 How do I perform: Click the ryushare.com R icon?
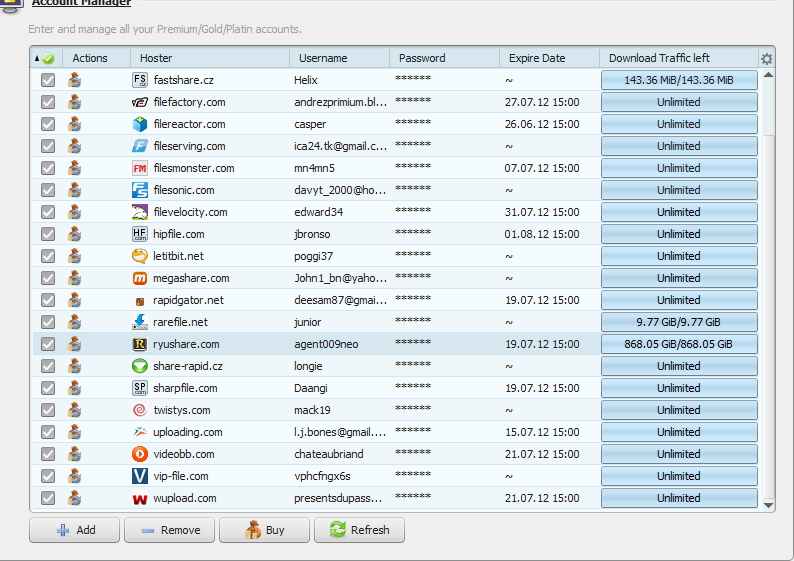click(x=140, y=344)
